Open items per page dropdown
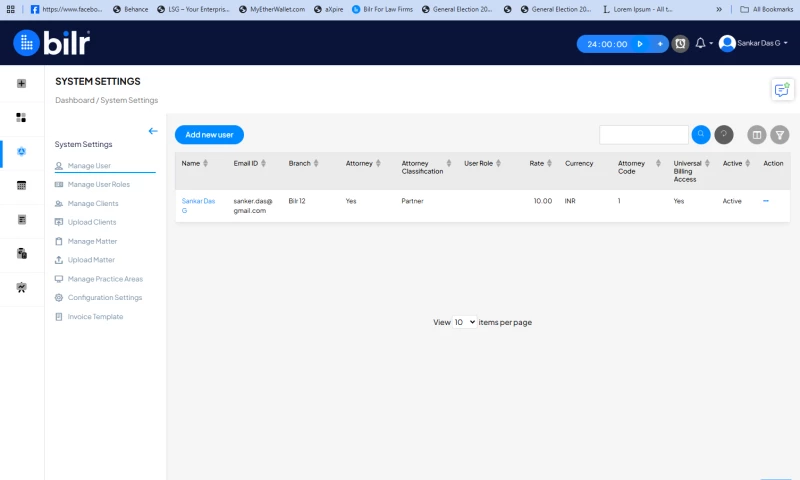 coord(464,322)
